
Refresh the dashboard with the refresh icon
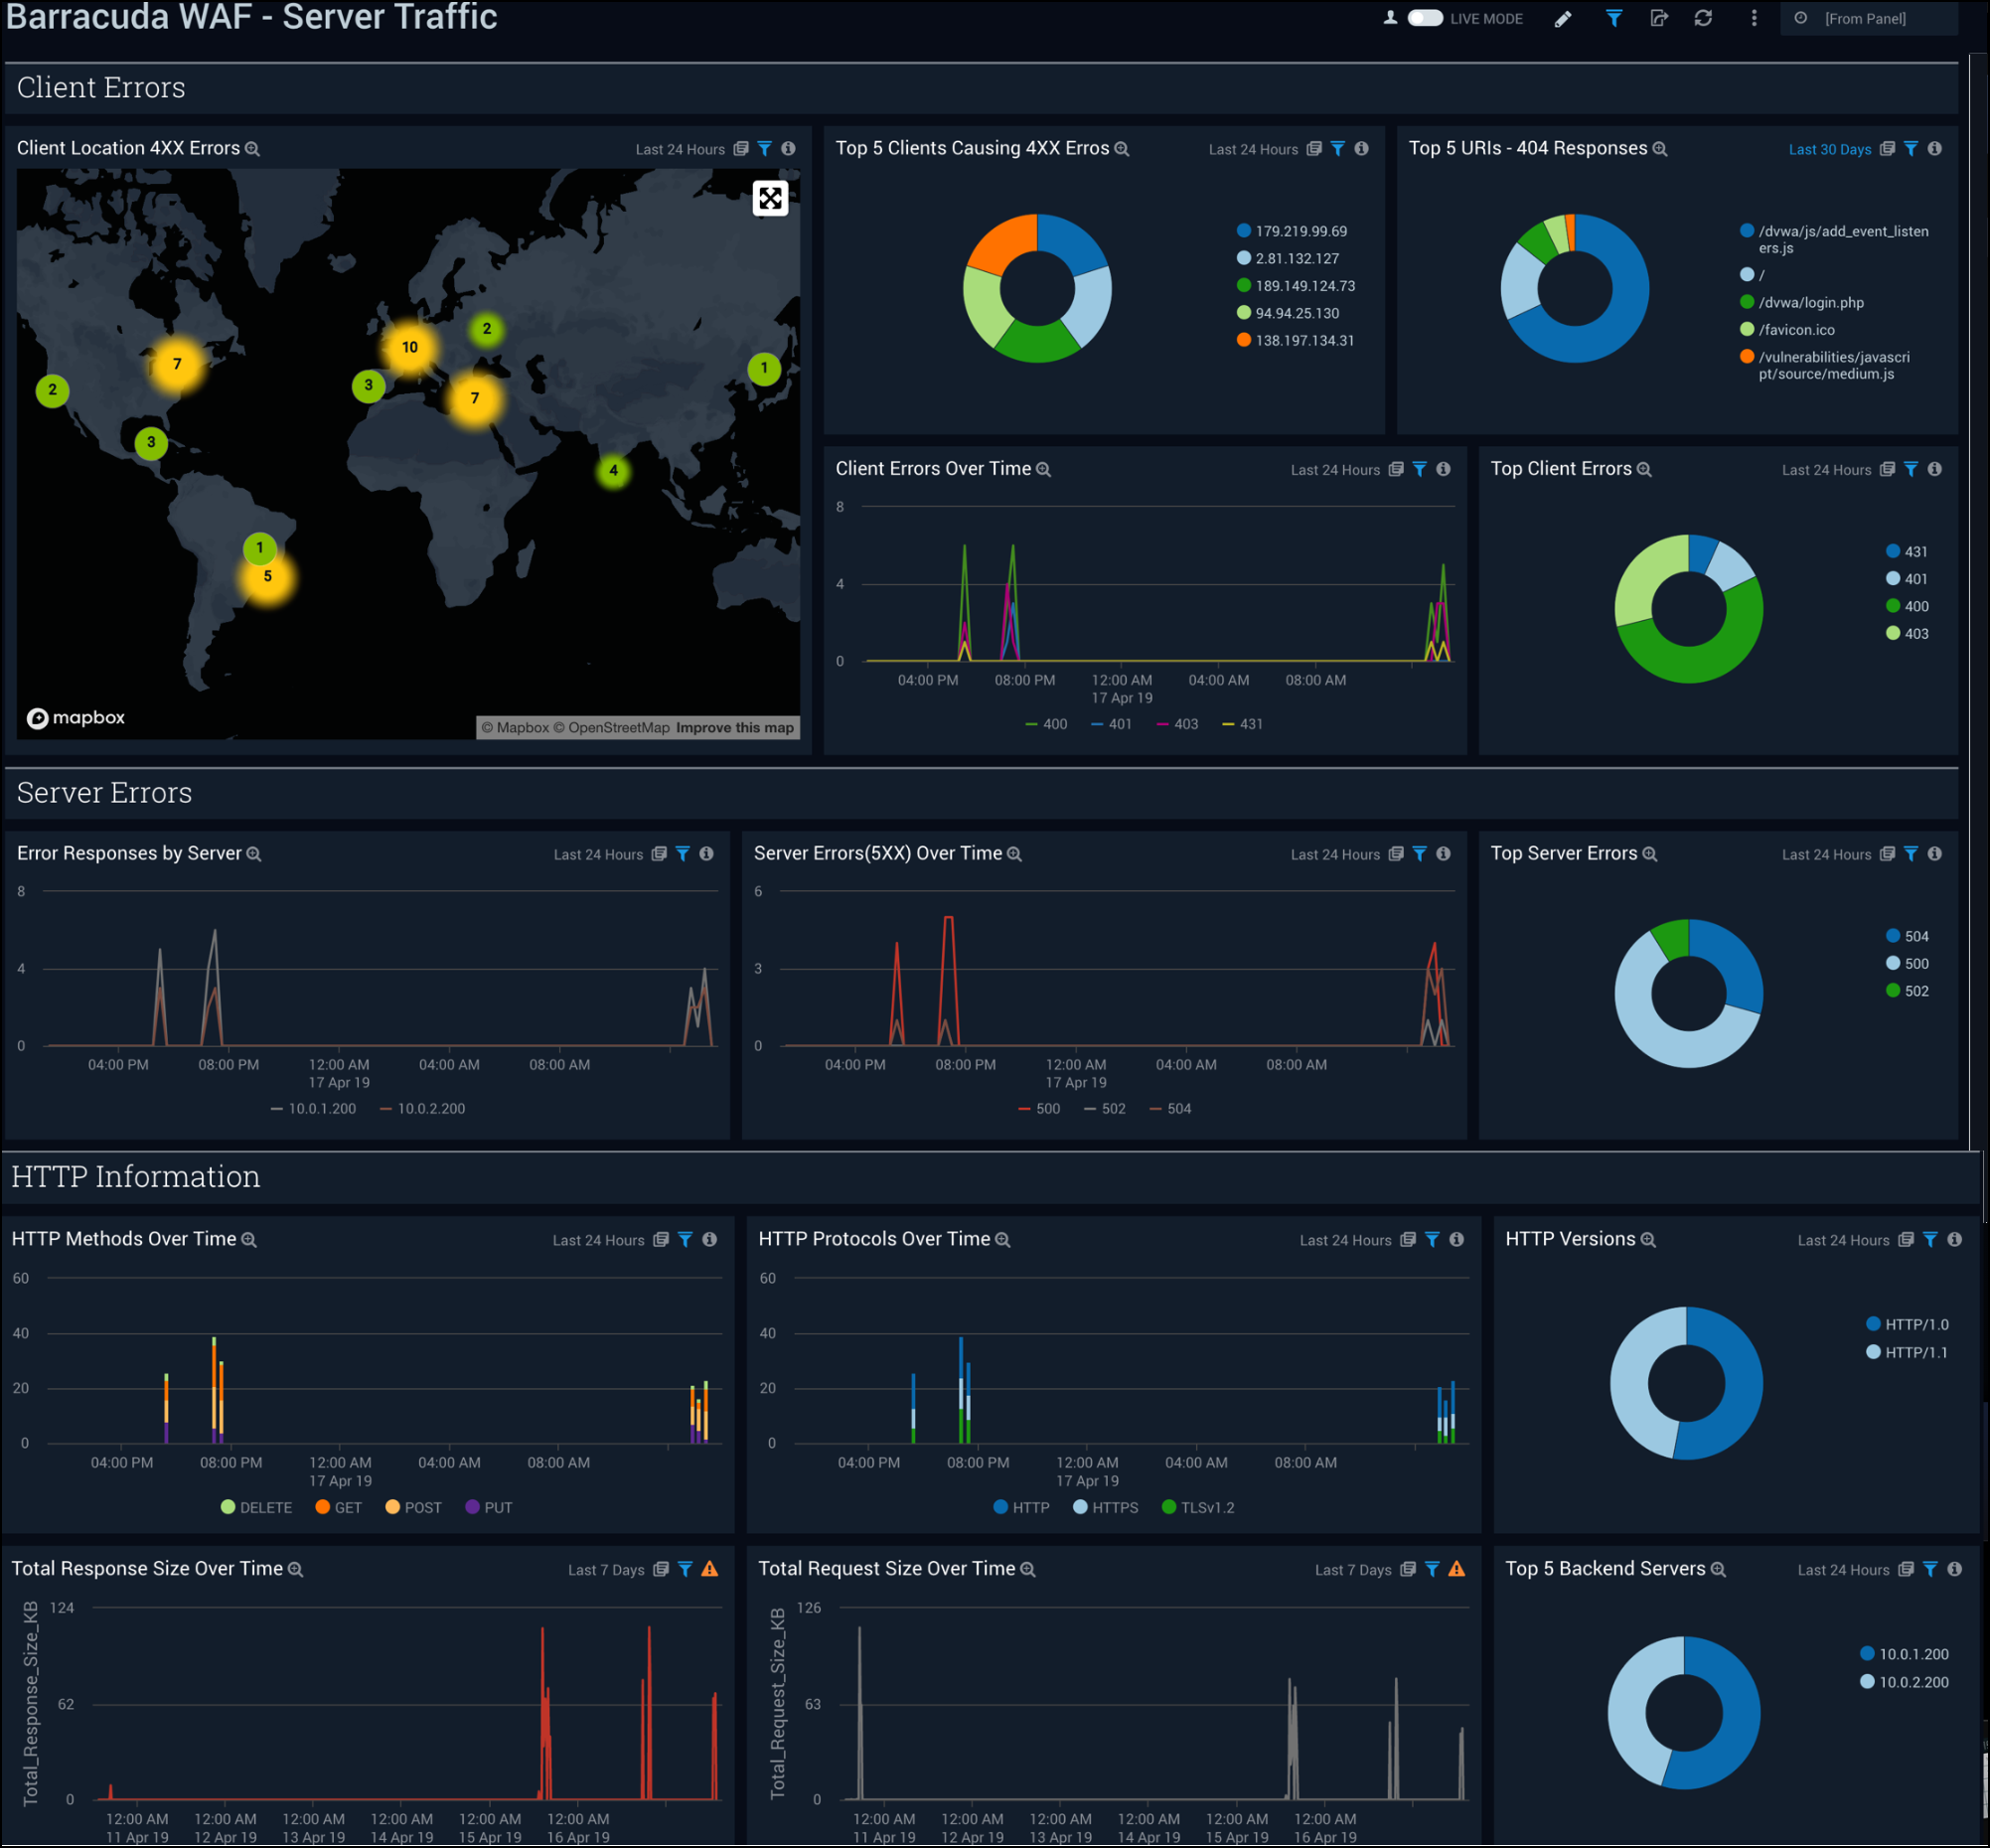pos(1705,18)
